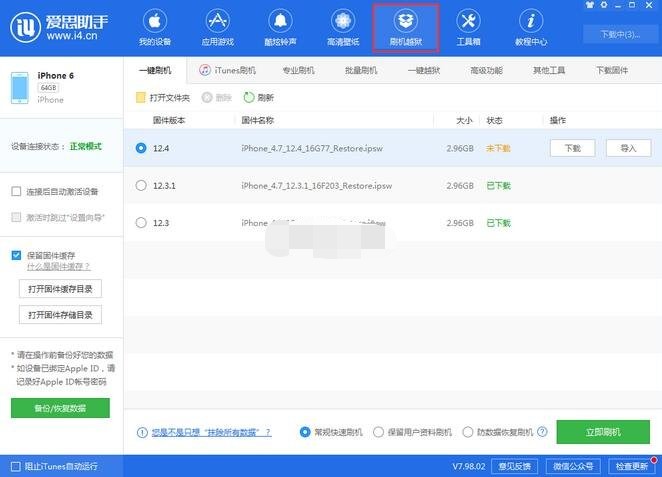This screenshot has height=477, width=662.
Task: Enable 连接后自动激活设备 checkbox
Action: (x=16, y=191)
